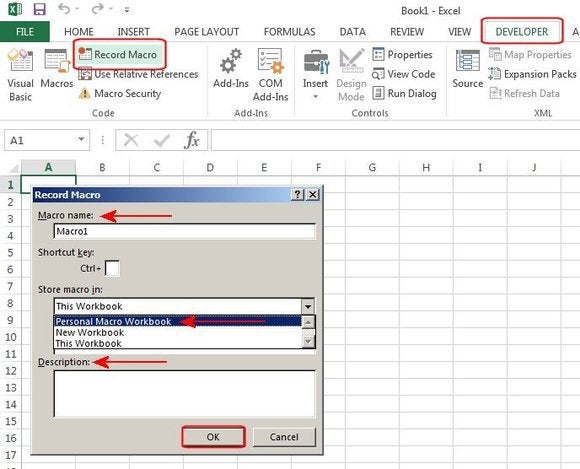
Task: Select row 16 header
Action: 10,438
